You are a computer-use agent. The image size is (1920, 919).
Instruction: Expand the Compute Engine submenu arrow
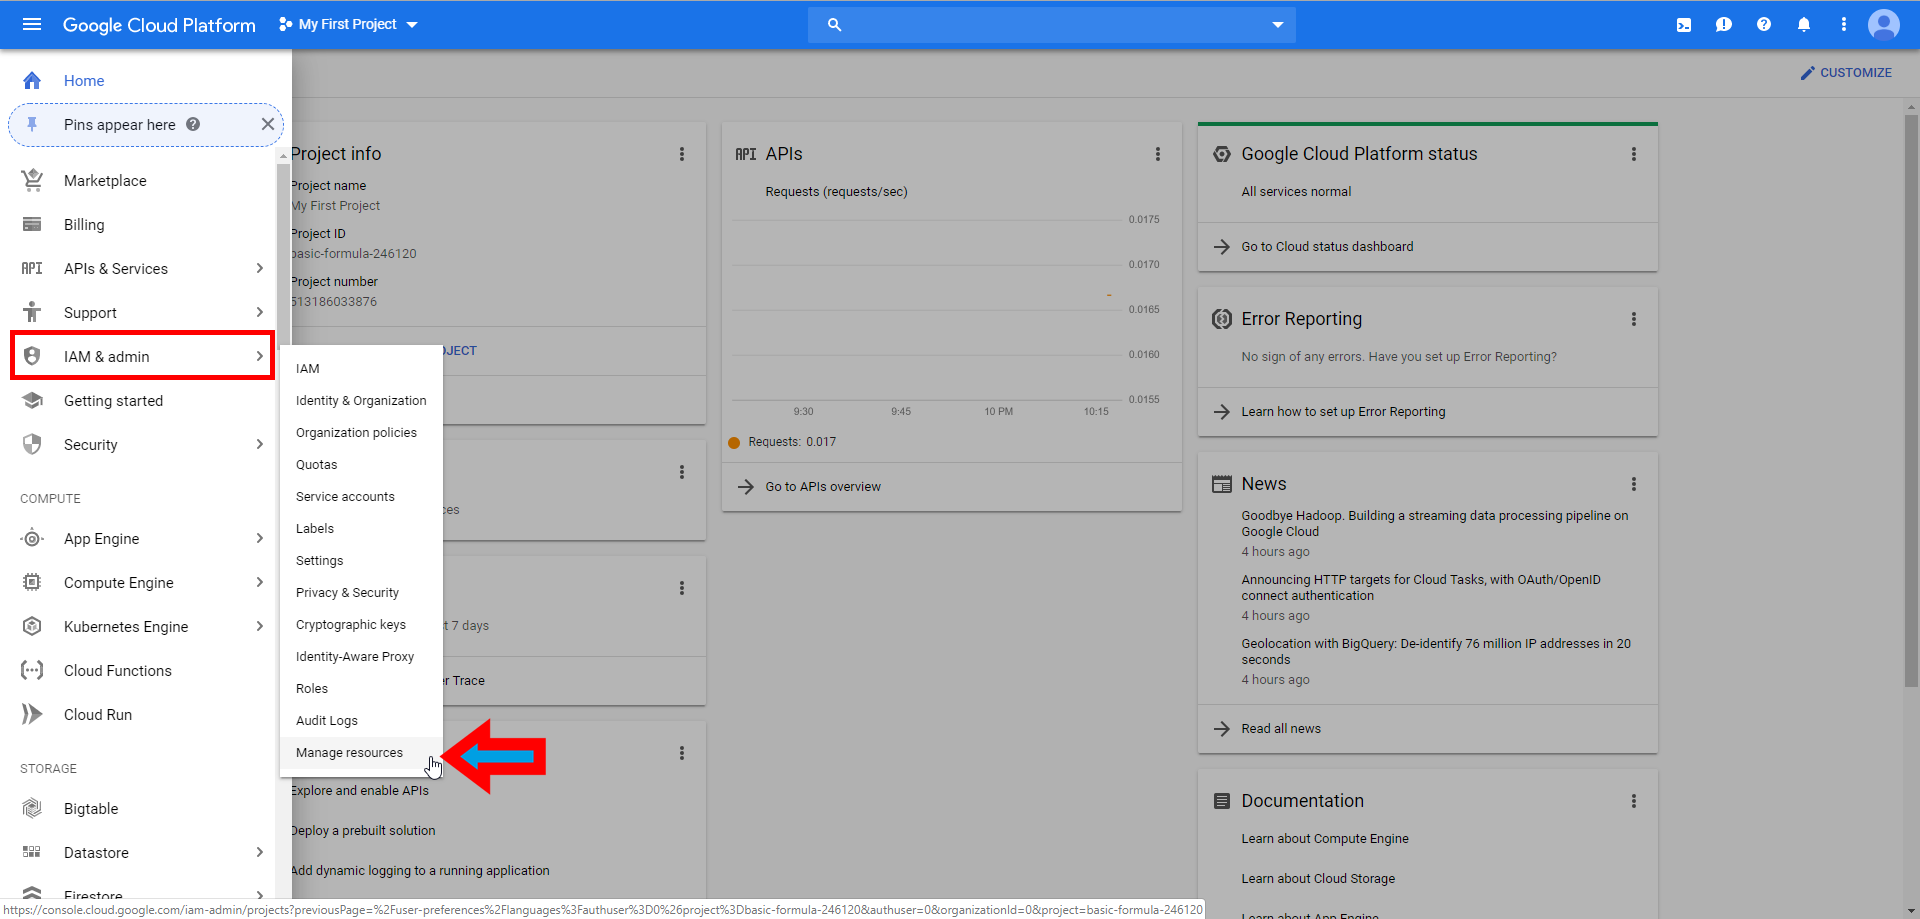coord(259,582)
